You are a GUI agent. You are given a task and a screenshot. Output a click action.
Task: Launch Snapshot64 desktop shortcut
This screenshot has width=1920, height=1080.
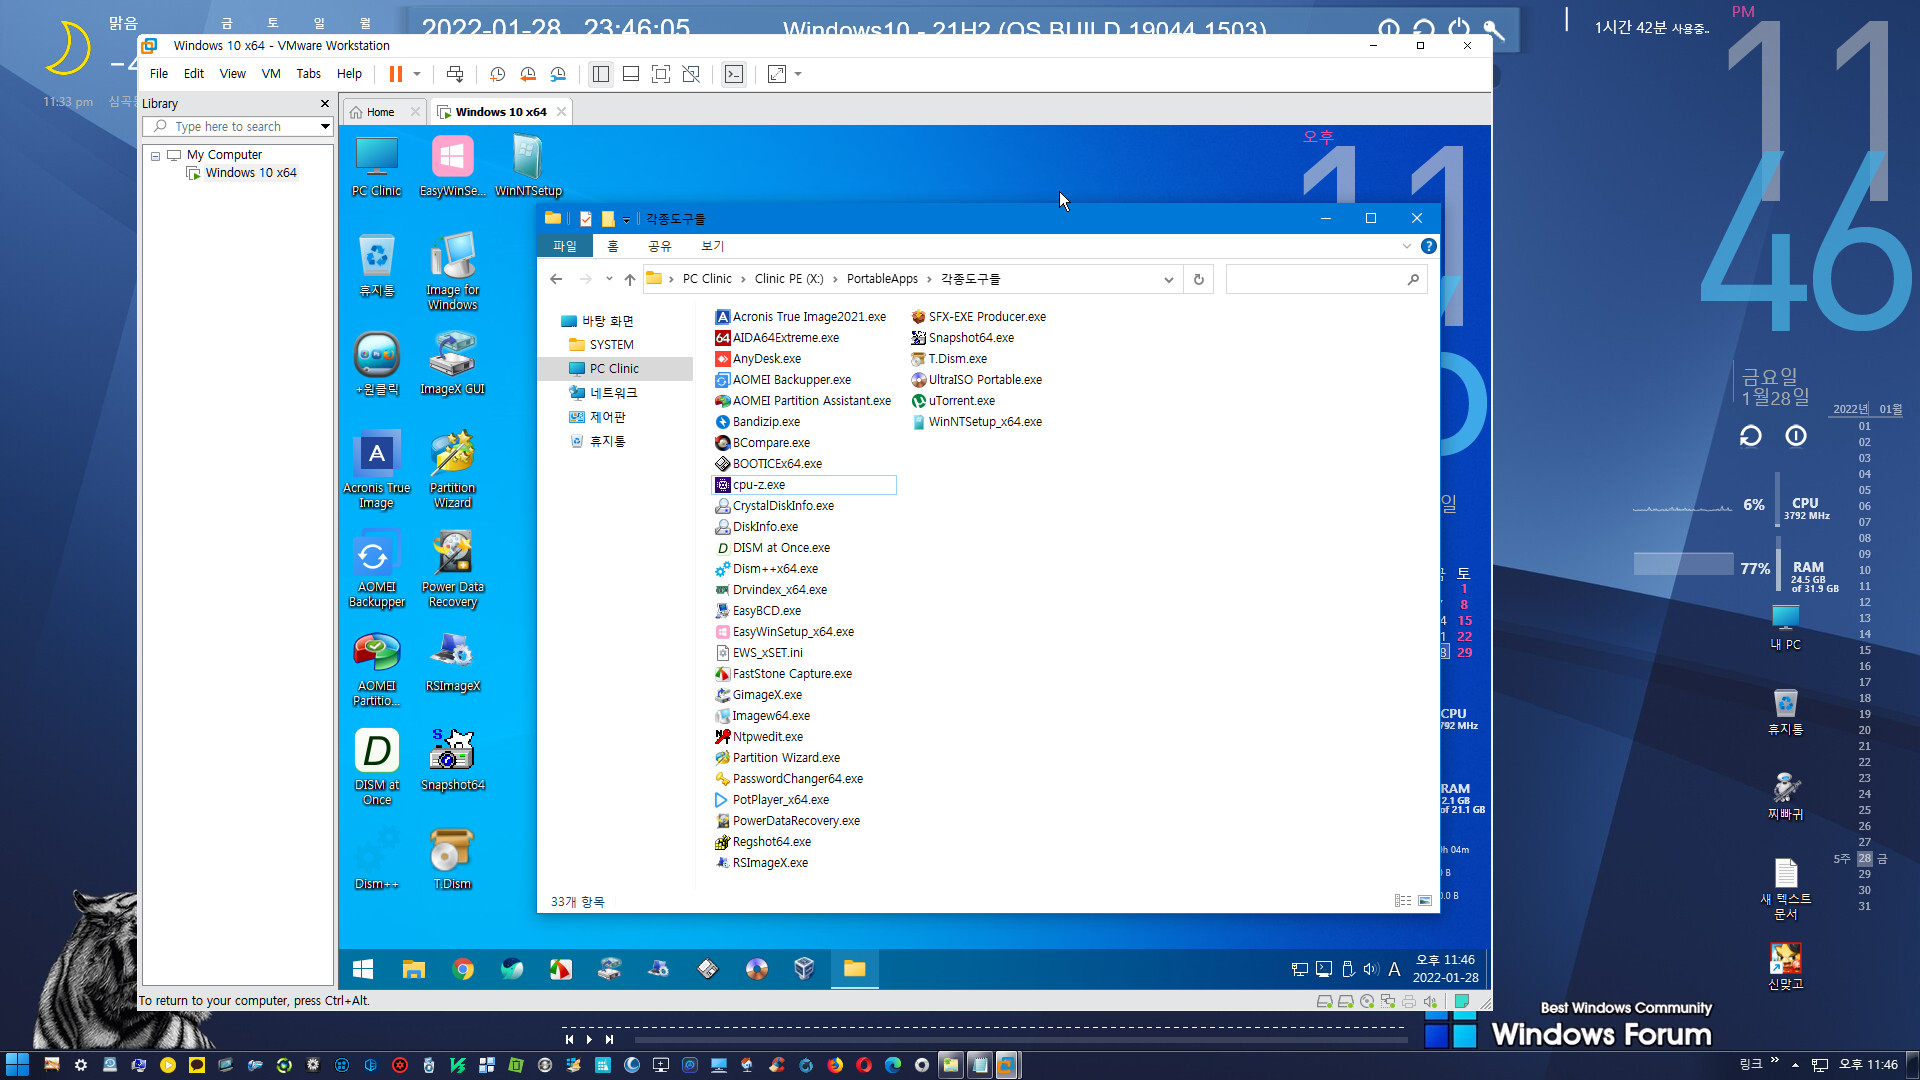[452, 759]
